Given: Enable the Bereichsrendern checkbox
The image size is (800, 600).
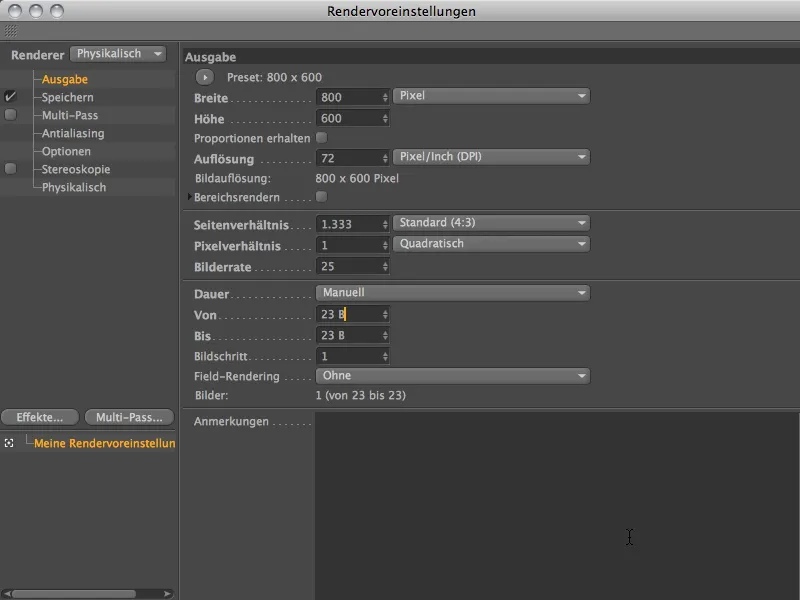Looking at the screenshot, I should tap(321, 197).
